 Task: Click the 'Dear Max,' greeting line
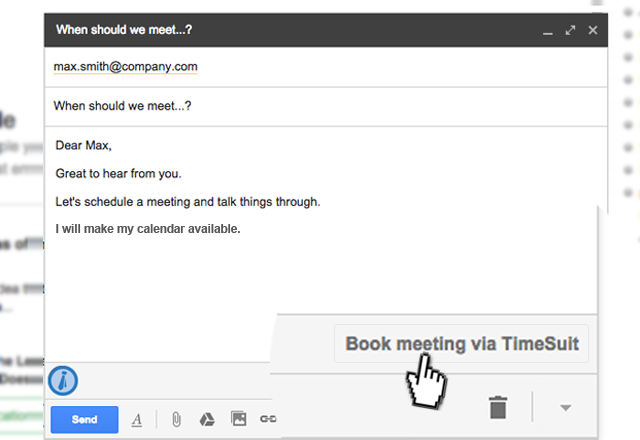pos(84,145)
